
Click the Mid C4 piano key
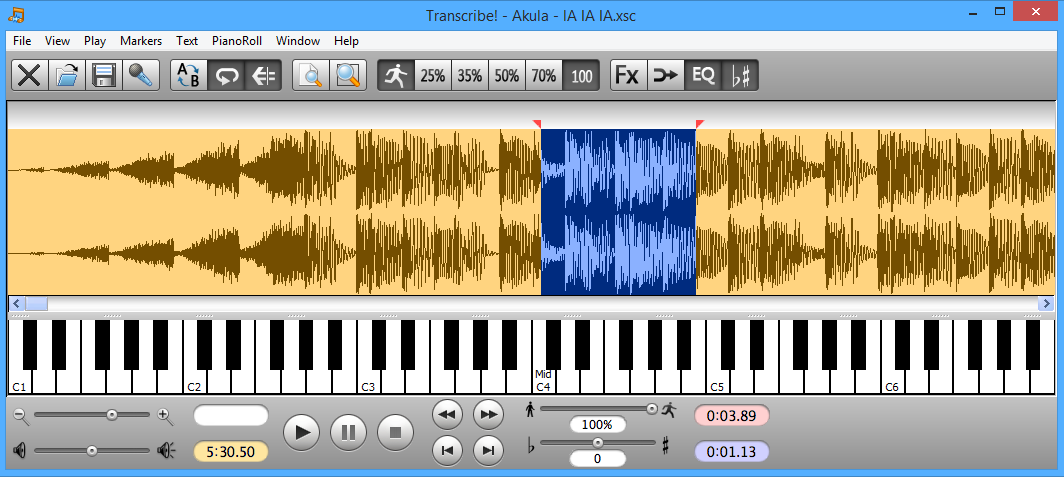pos(543,381)
